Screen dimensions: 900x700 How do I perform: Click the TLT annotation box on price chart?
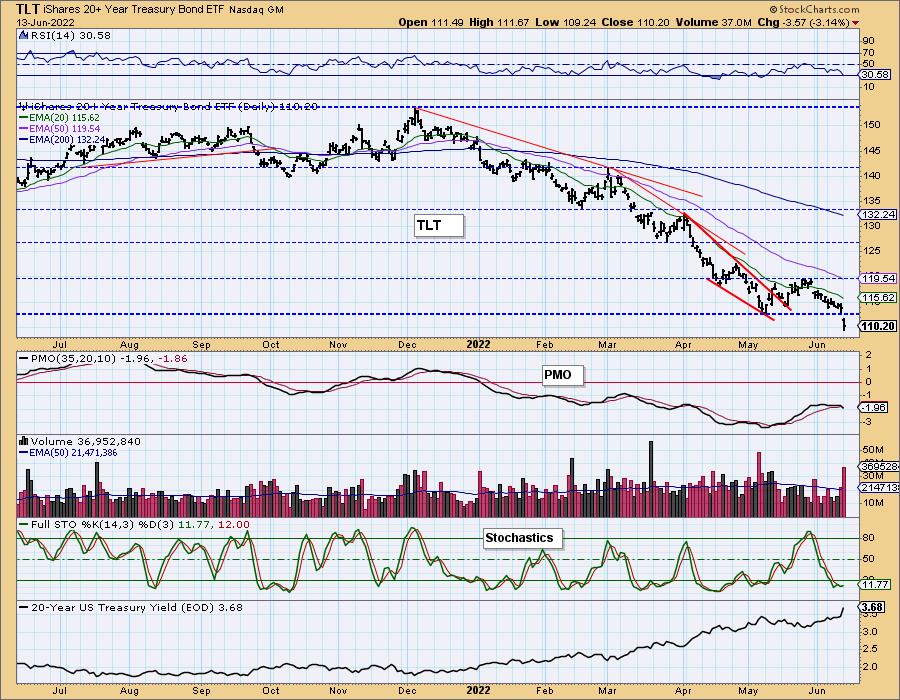click(x=439, y=225)
